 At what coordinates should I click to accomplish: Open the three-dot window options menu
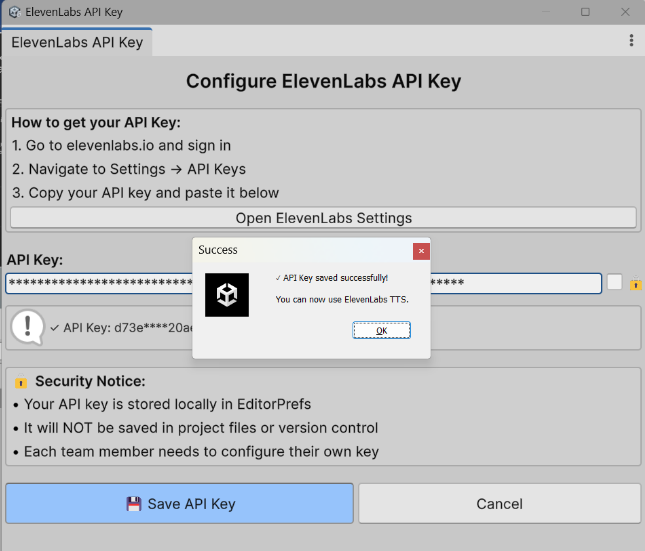point(631,40)
